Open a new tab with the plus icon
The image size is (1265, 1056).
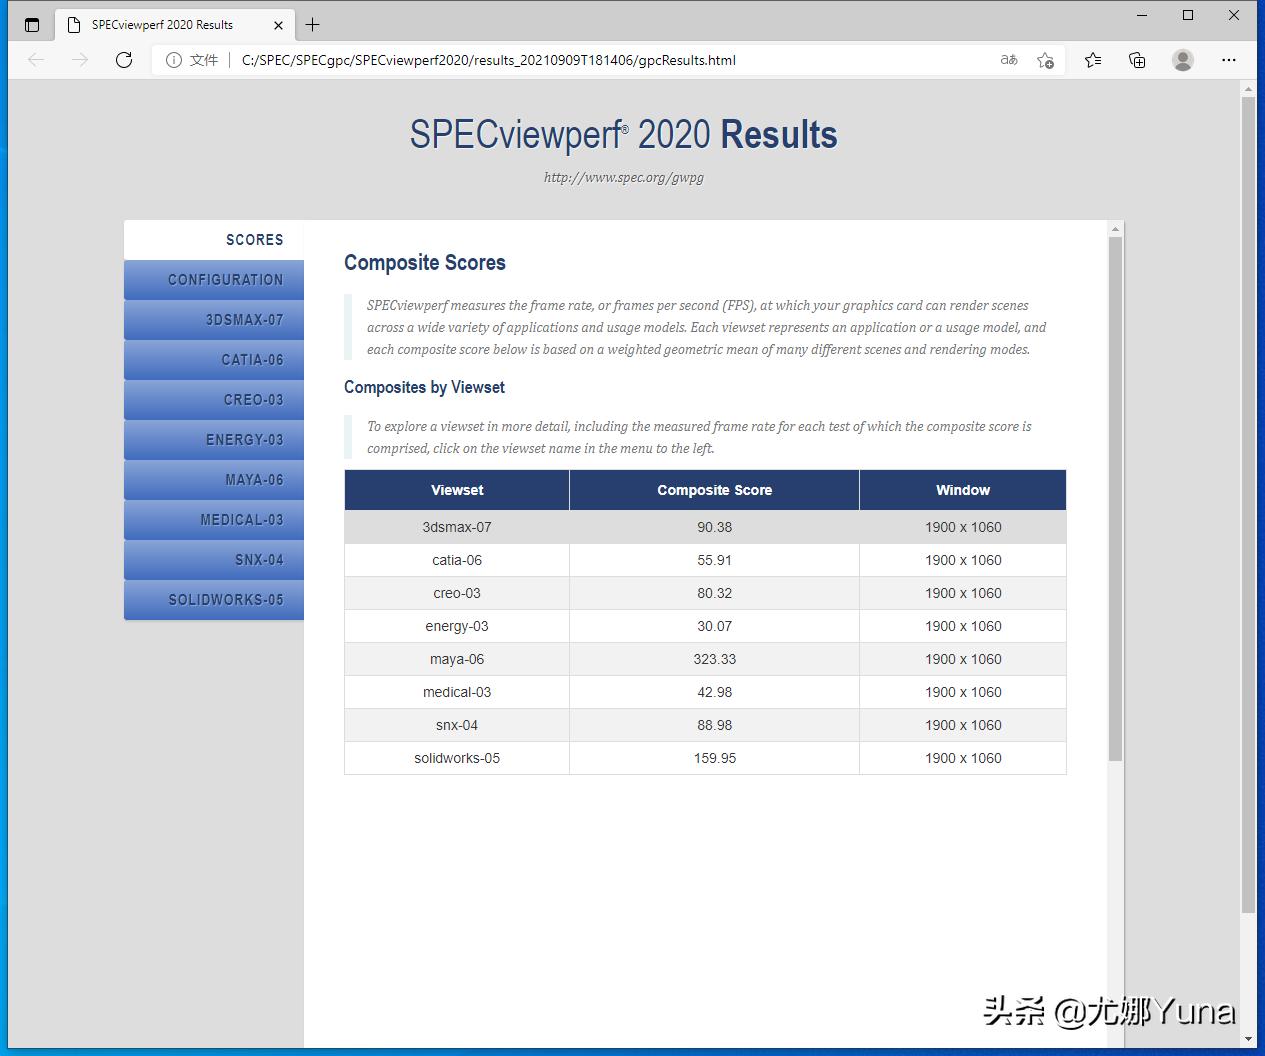click(312, 25)
